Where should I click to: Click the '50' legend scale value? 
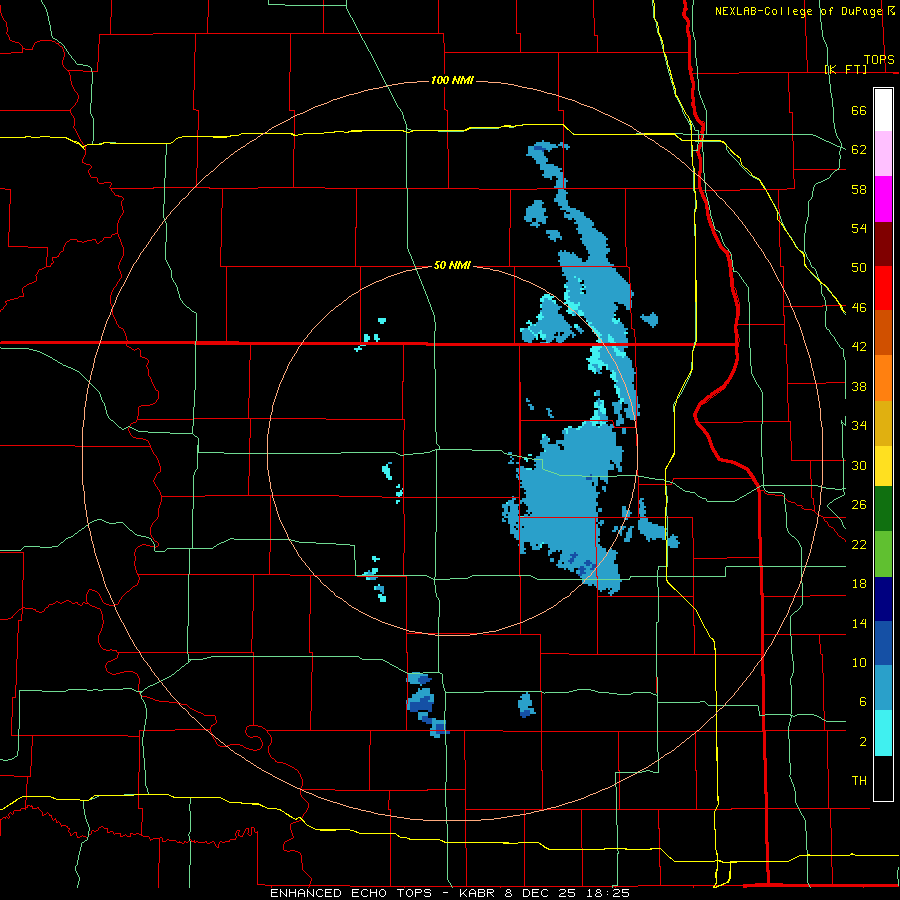click(859, 267)
